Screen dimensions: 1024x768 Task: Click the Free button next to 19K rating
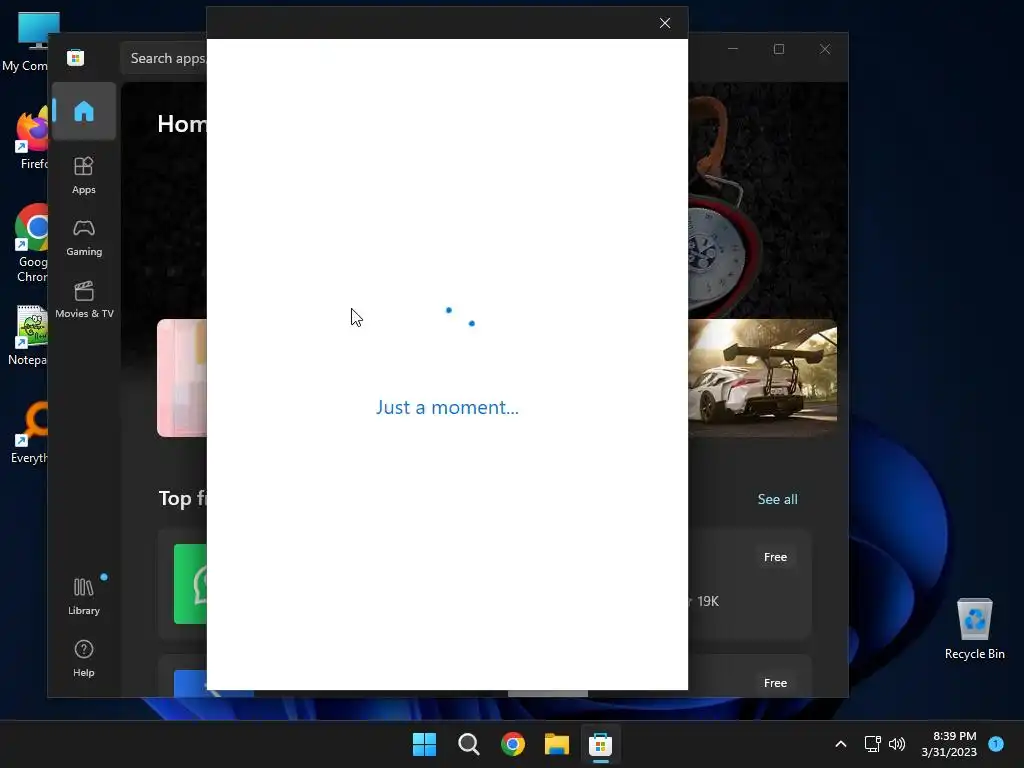[x=775, y=557]
